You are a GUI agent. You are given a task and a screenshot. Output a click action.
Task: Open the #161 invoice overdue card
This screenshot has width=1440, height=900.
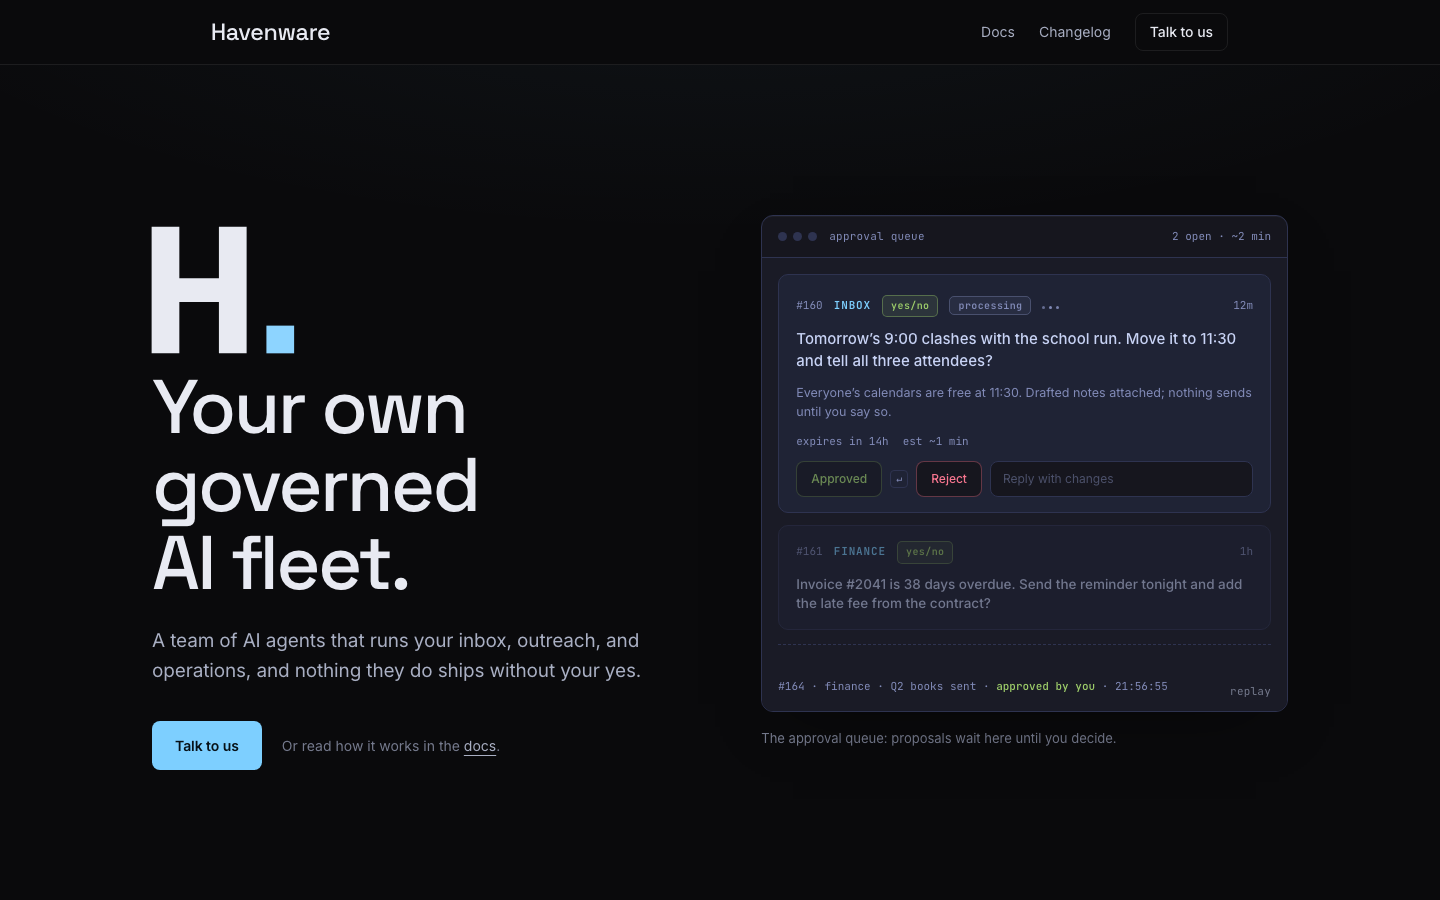1024,578
